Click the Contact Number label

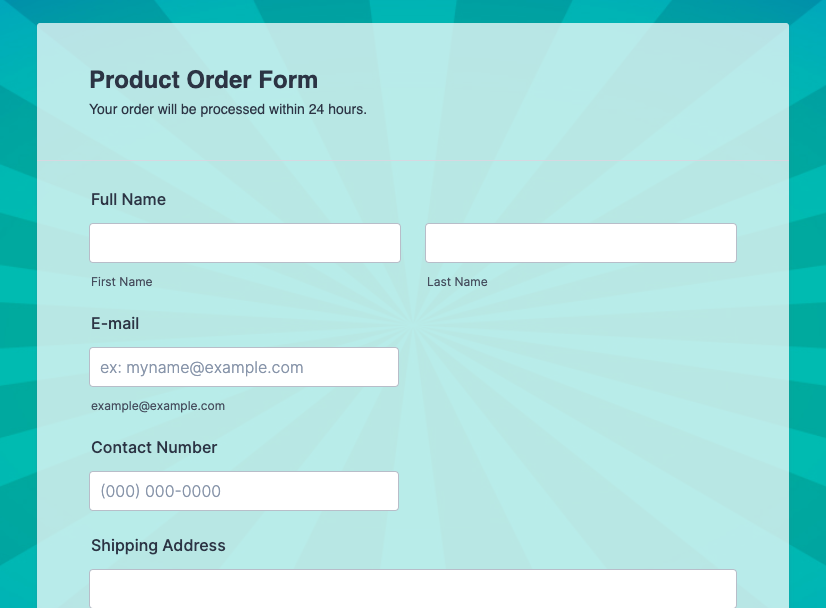coord(154,448)
